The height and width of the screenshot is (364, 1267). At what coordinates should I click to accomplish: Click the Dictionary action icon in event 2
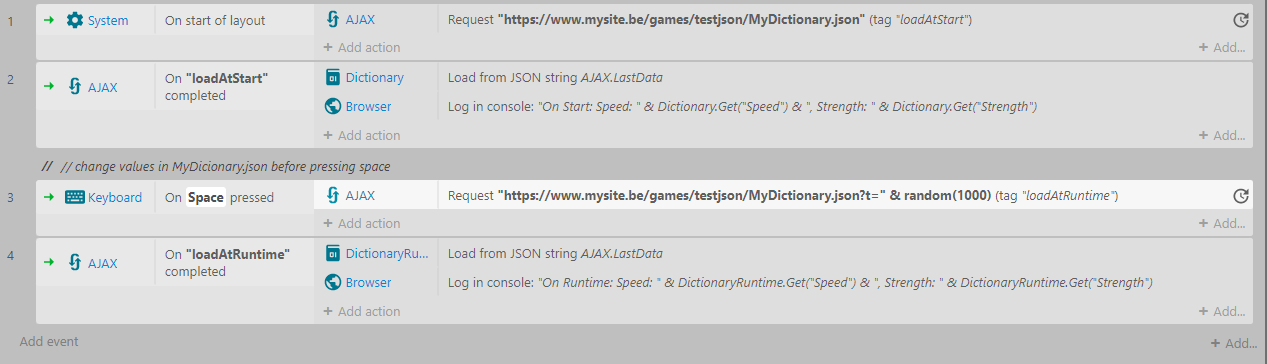click(334, 77)
